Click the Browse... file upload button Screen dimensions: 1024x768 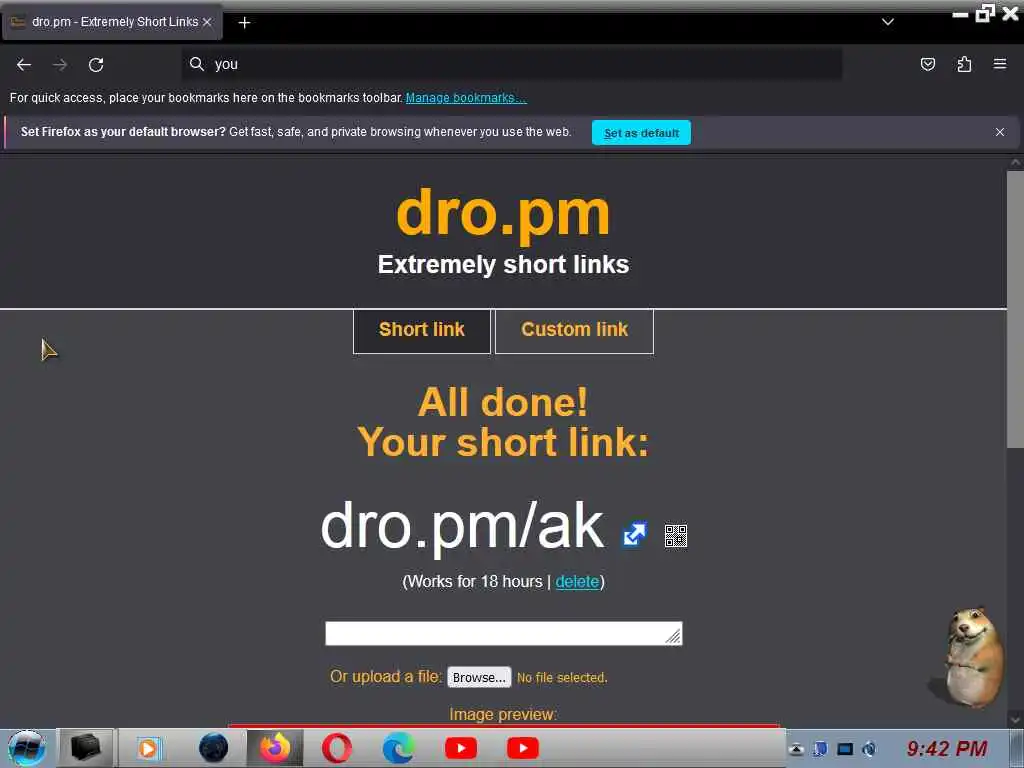coord(479,677)
